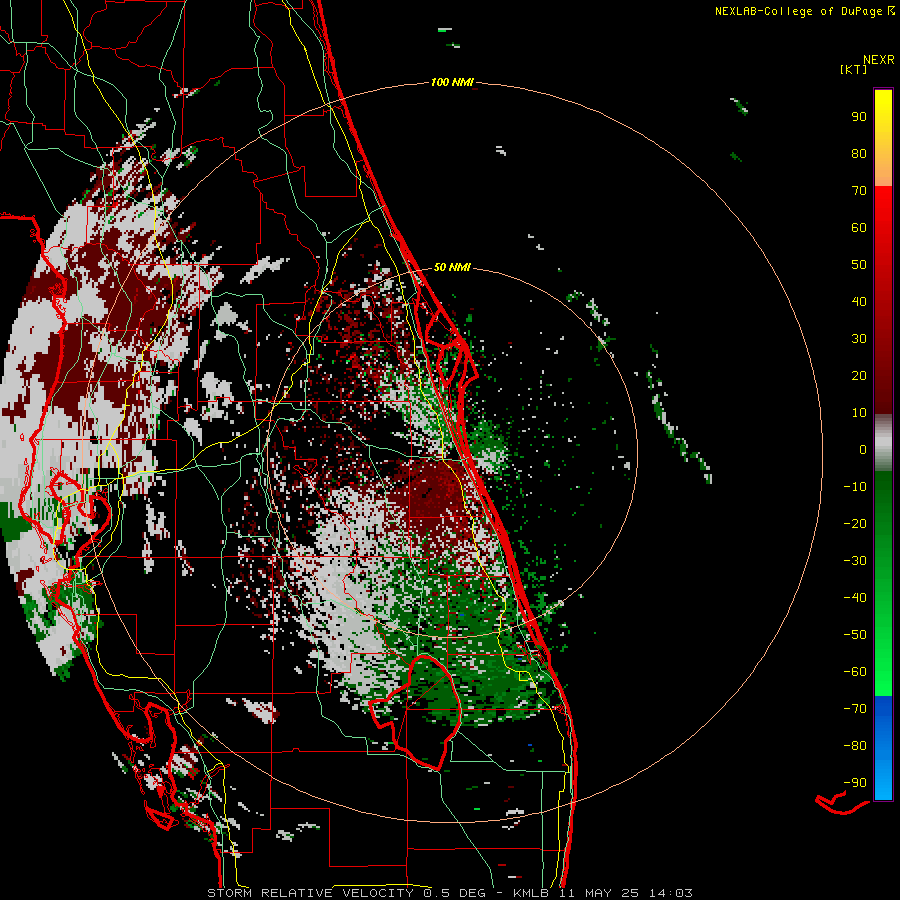Click the 14:03 timestamp

670,893
